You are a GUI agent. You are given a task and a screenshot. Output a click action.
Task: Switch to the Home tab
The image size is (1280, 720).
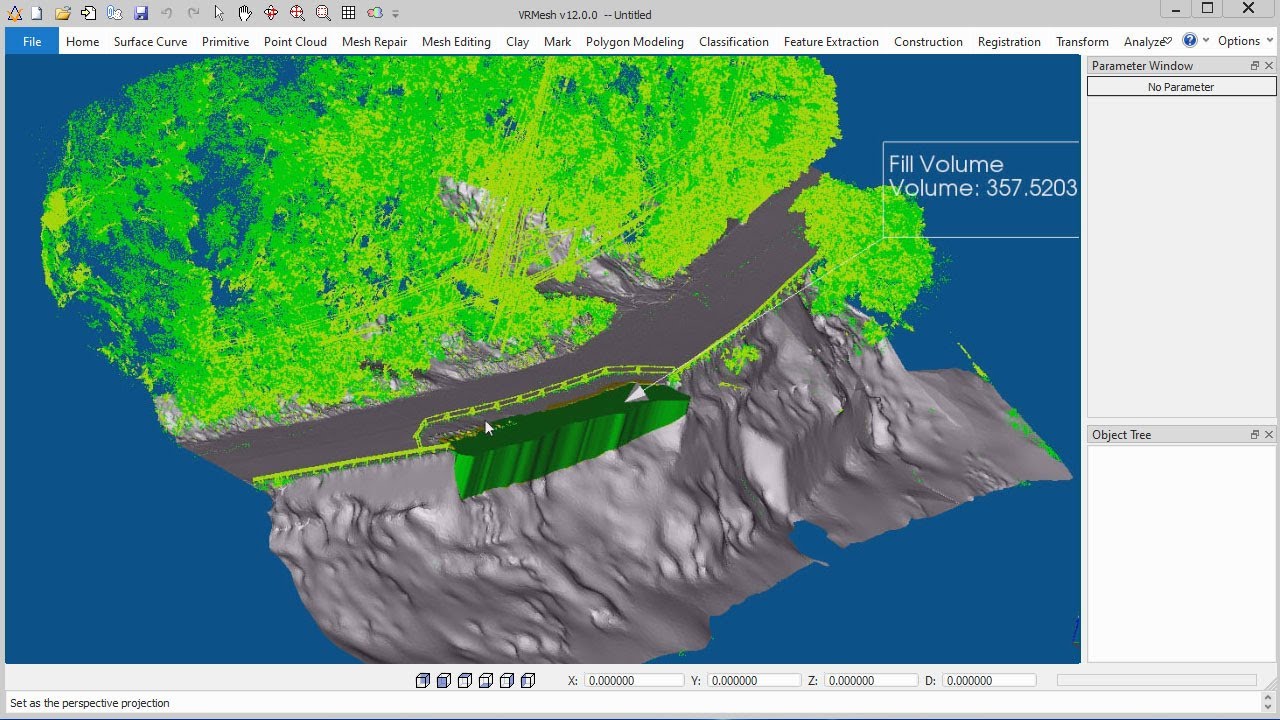point(82,41)
